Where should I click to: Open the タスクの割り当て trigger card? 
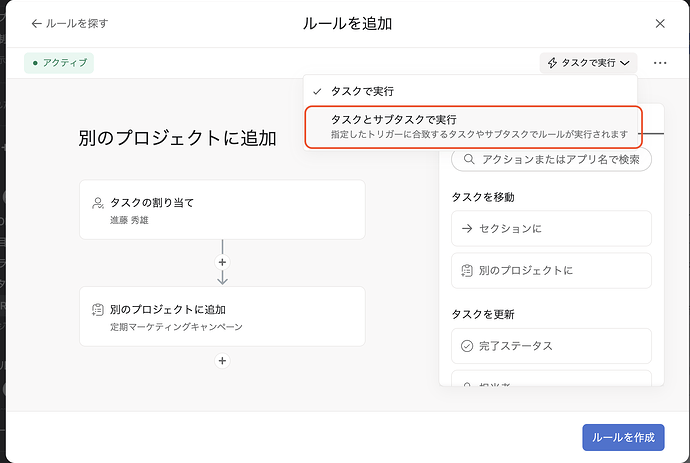(x=222, y=210)
